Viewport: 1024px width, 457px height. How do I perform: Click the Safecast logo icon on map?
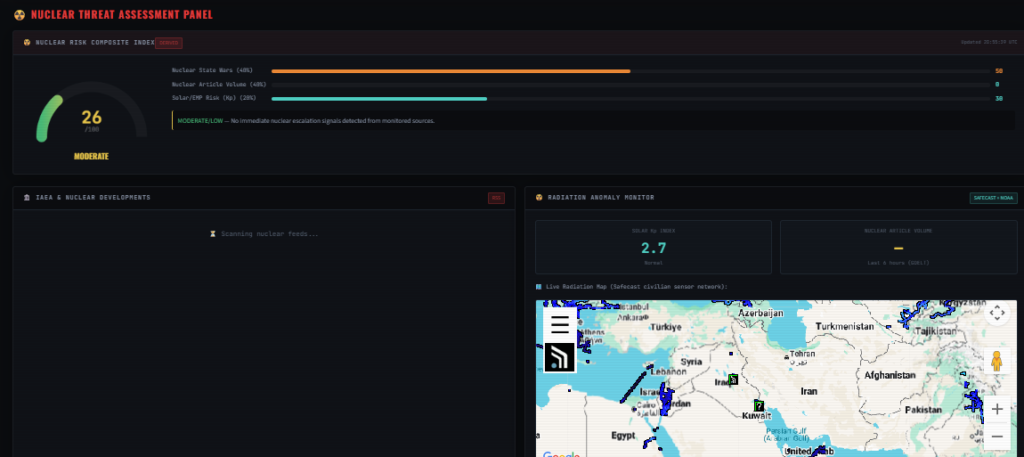click(x=560, y=357)
